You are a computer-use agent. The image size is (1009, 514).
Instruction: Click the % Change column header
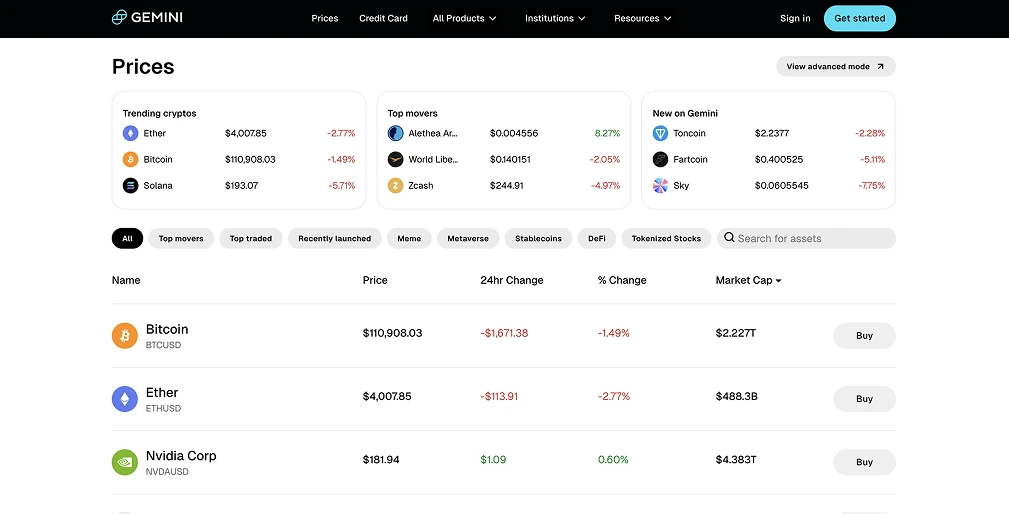click(x=622, y=280)
